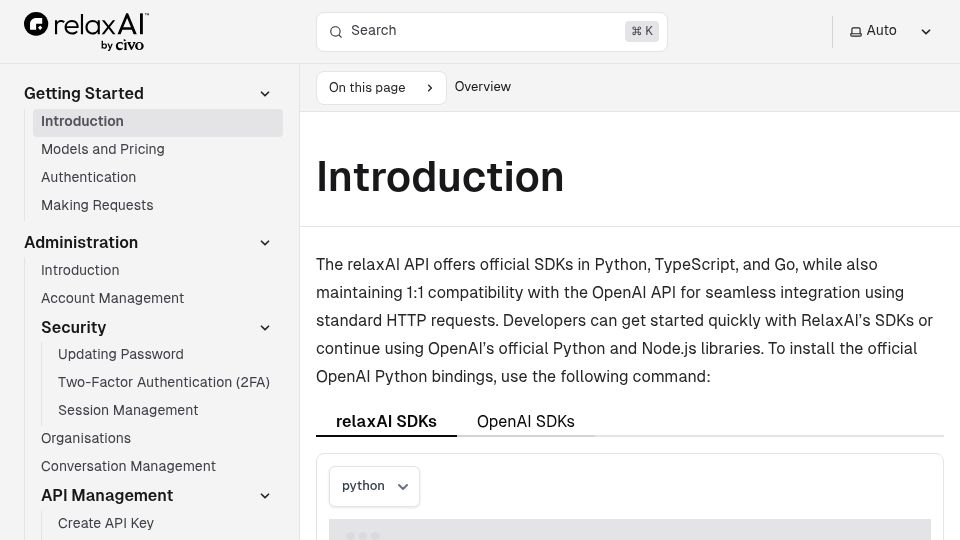Open the python language dropdown

374,486
